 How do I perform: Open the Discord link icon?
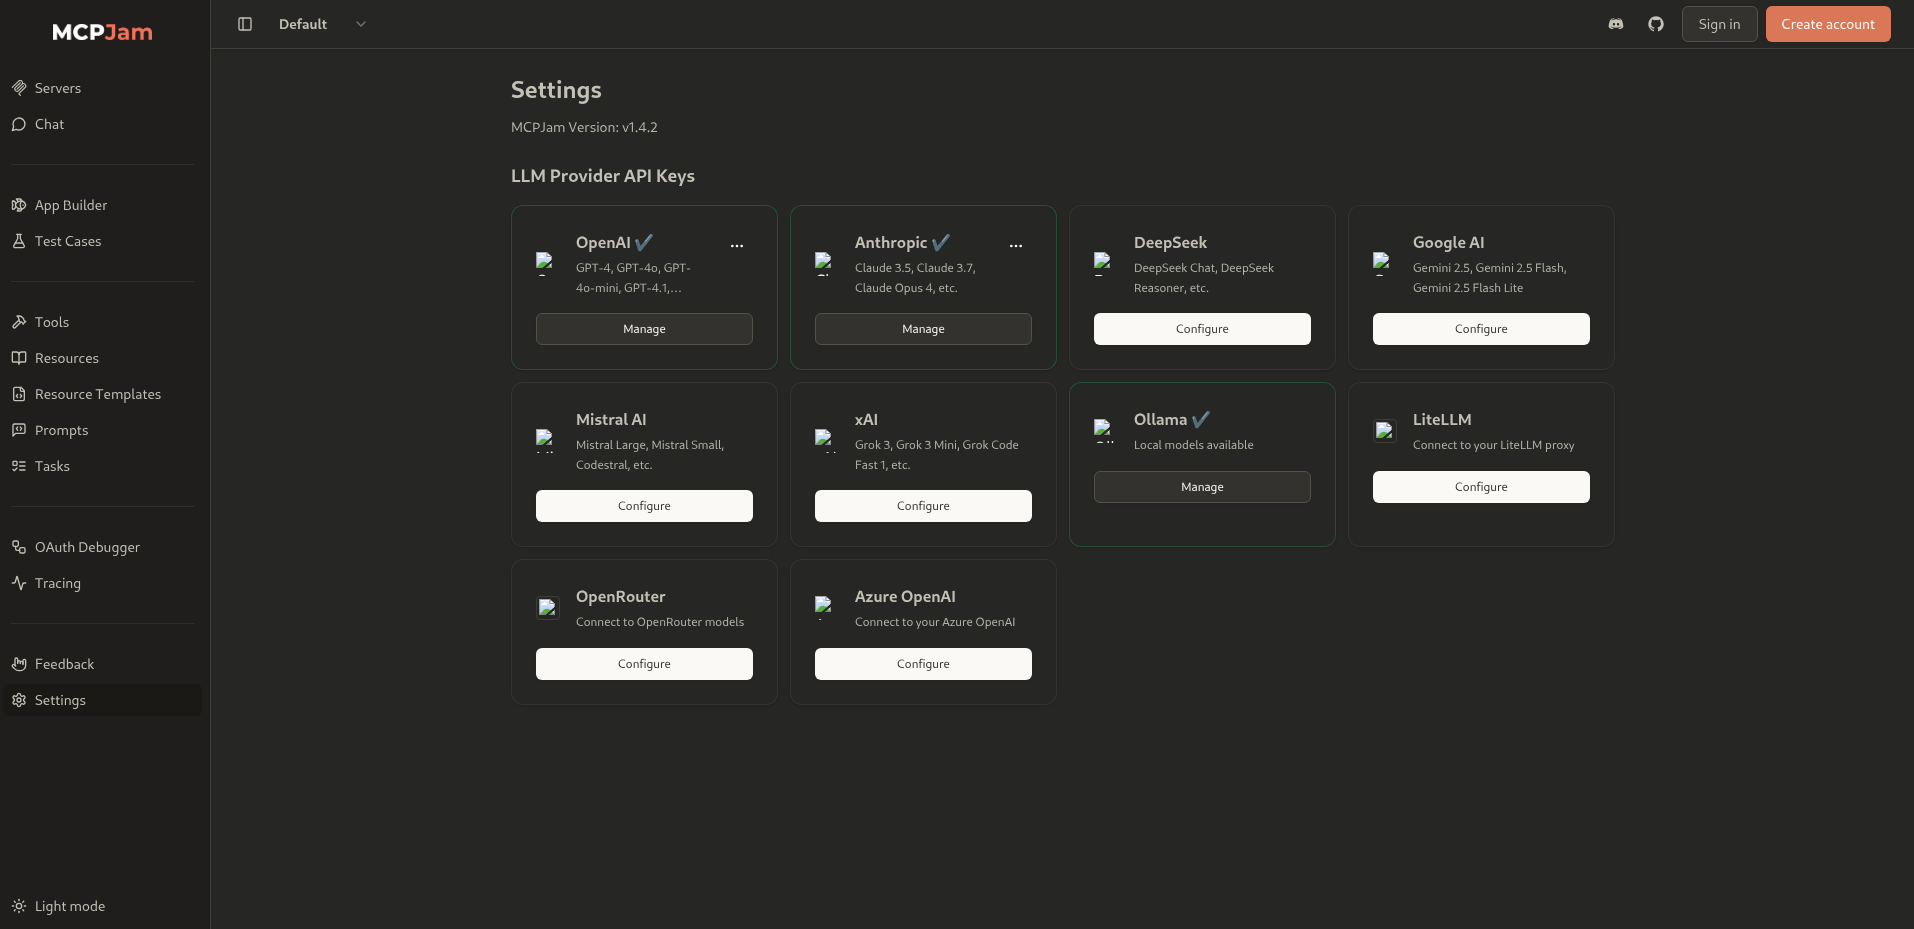click(1616, 24)
